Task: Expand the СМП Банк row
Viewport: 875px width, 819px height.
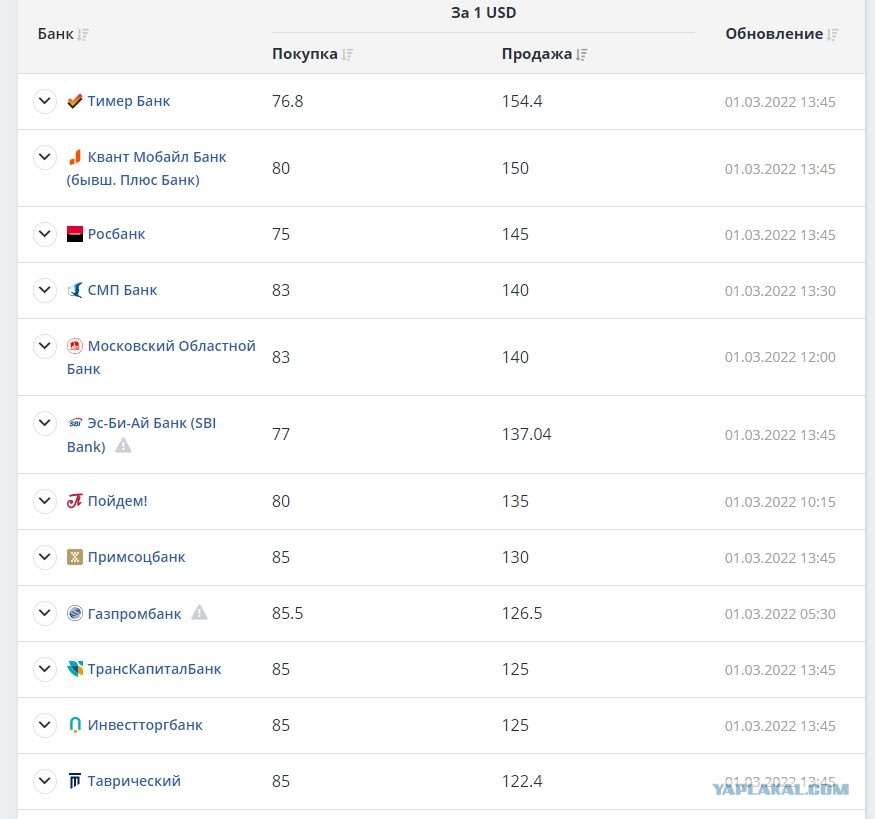Action: [45, 290]
